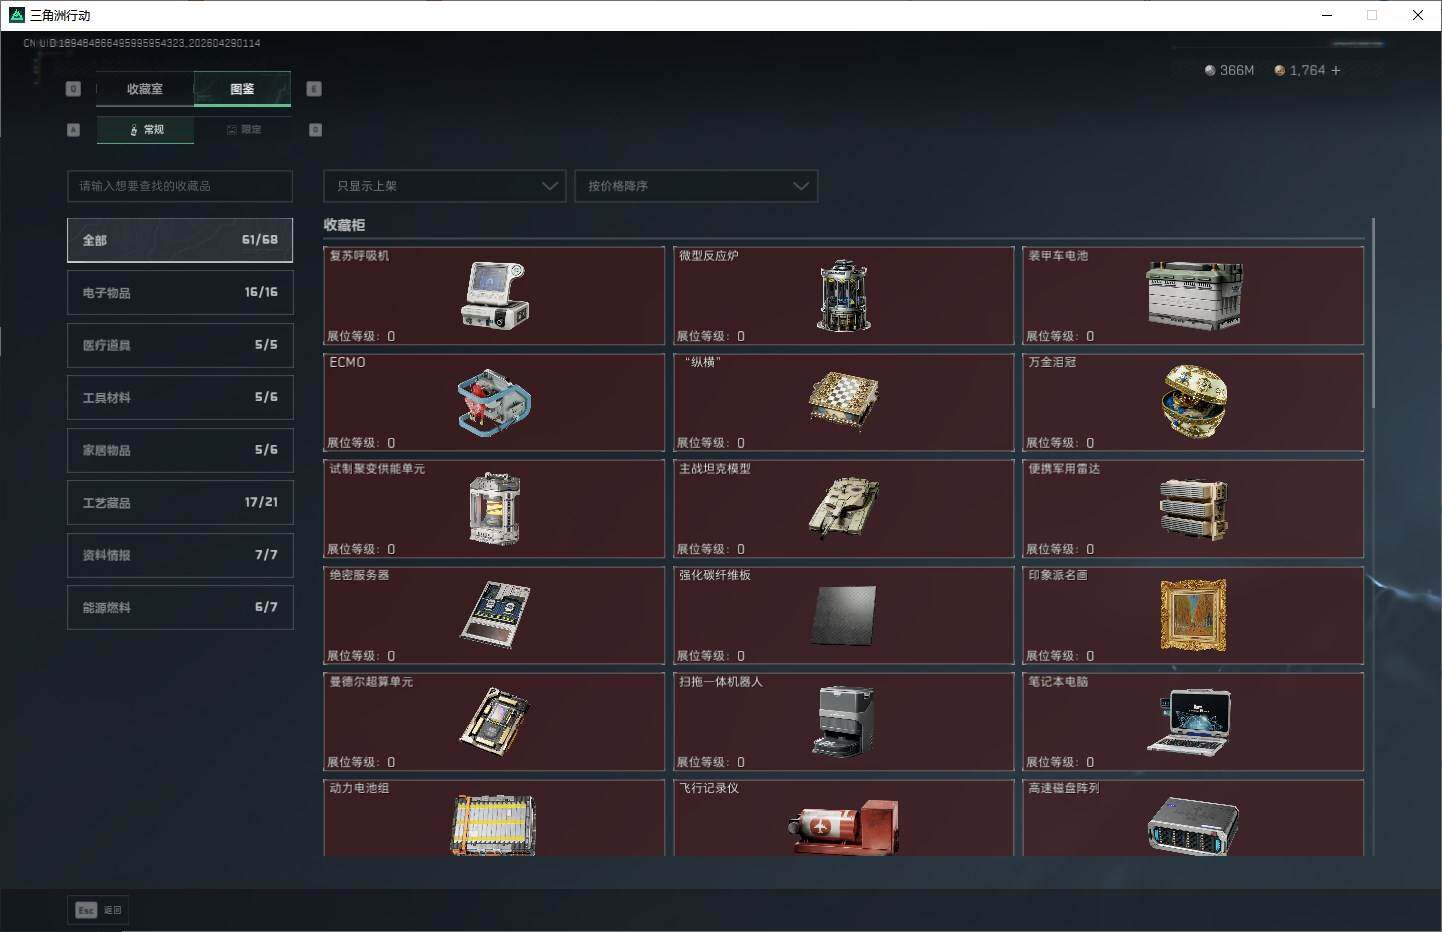The width and height of the screenshot is (1442, 932).
Task: Pick the 印象派名画 painting icon
Action: point(1192,614)
